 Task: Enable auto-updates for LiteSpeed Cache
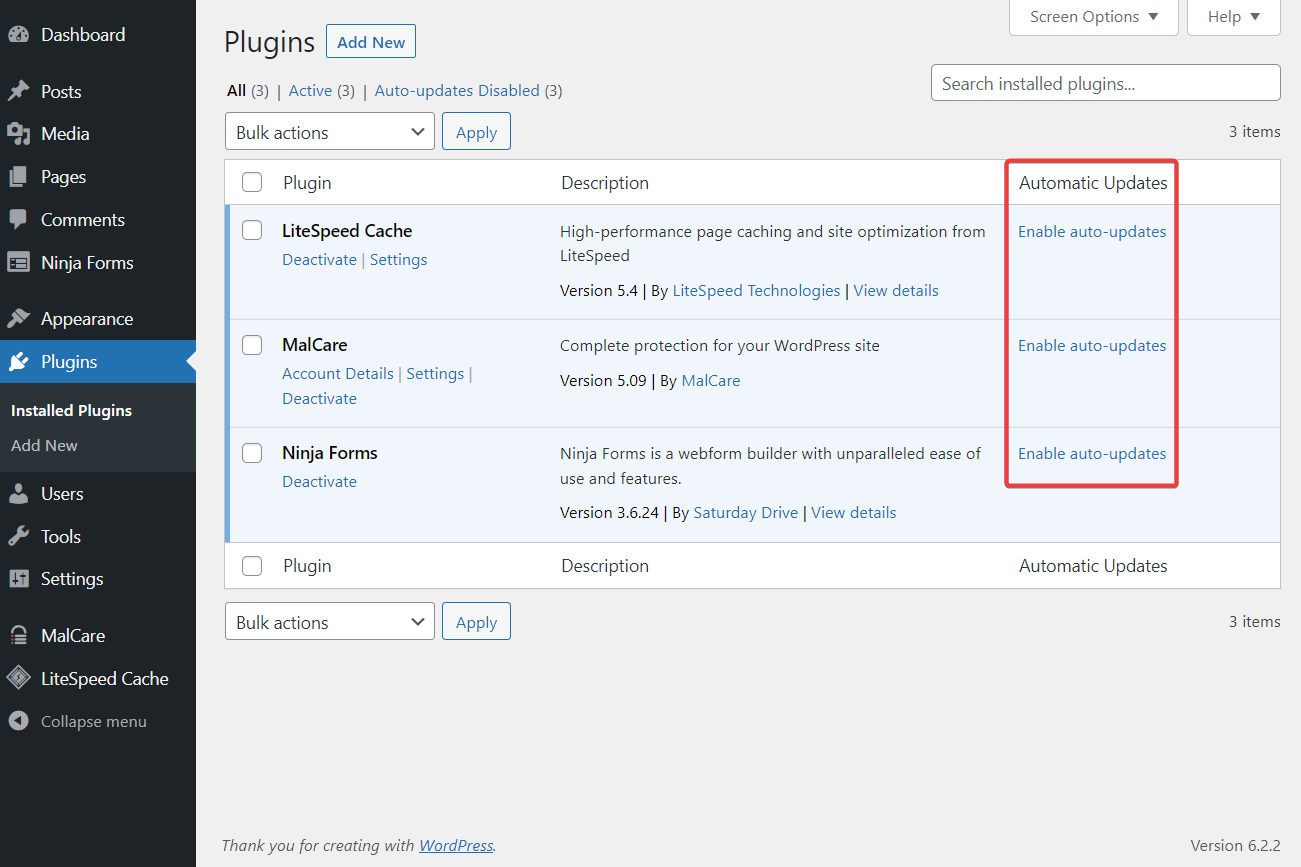(x=1092, y=232)
